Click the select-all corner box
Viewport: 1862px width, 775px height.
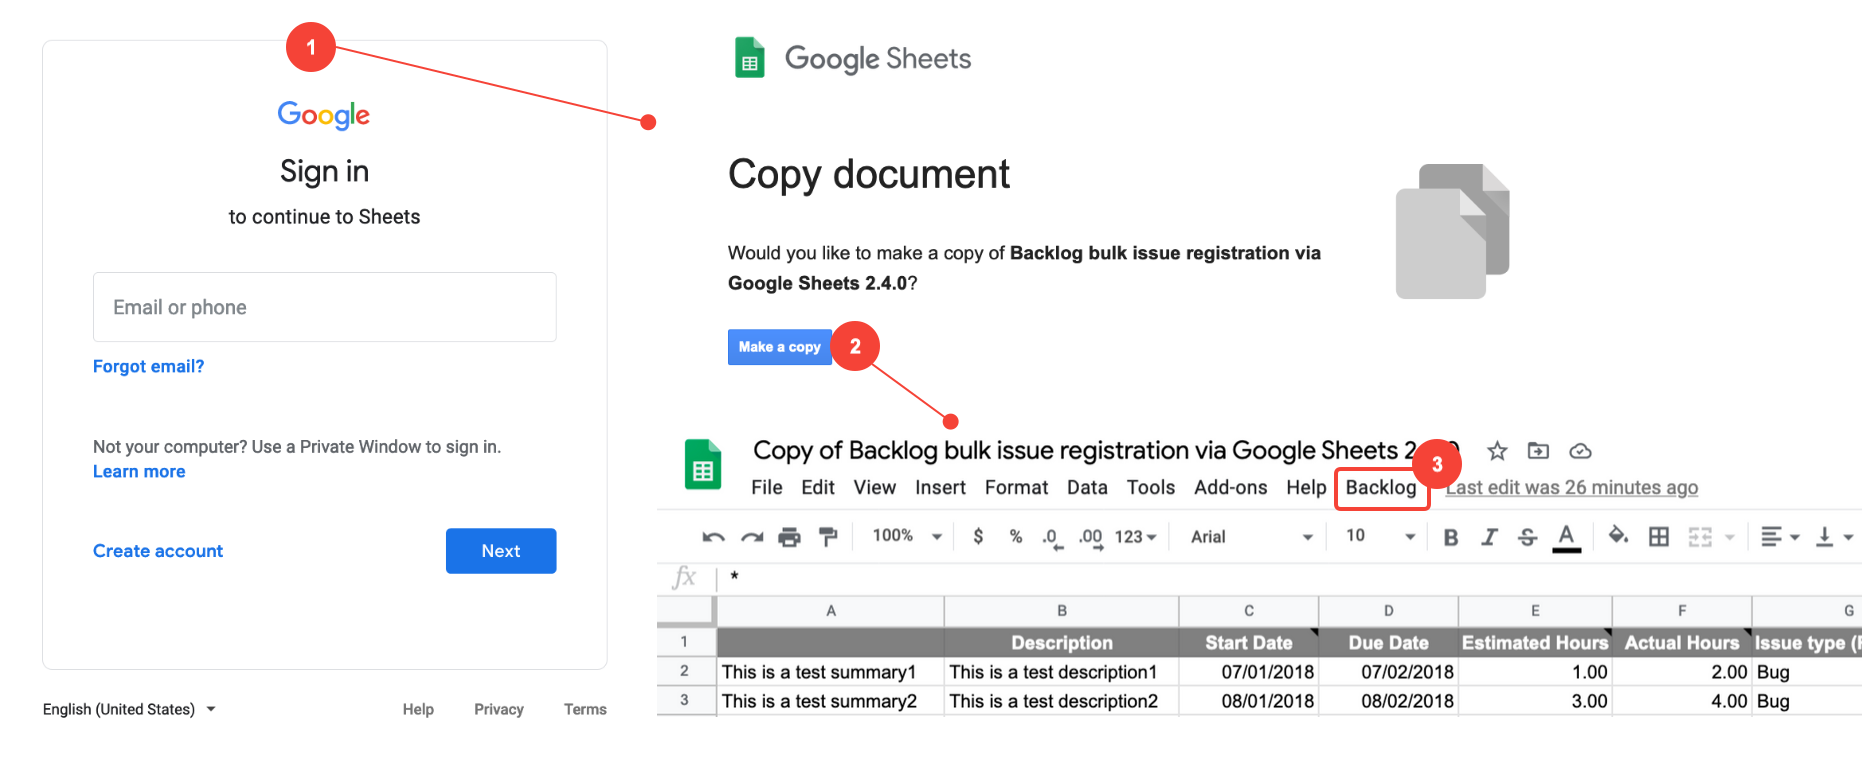[x=686, y=611]
